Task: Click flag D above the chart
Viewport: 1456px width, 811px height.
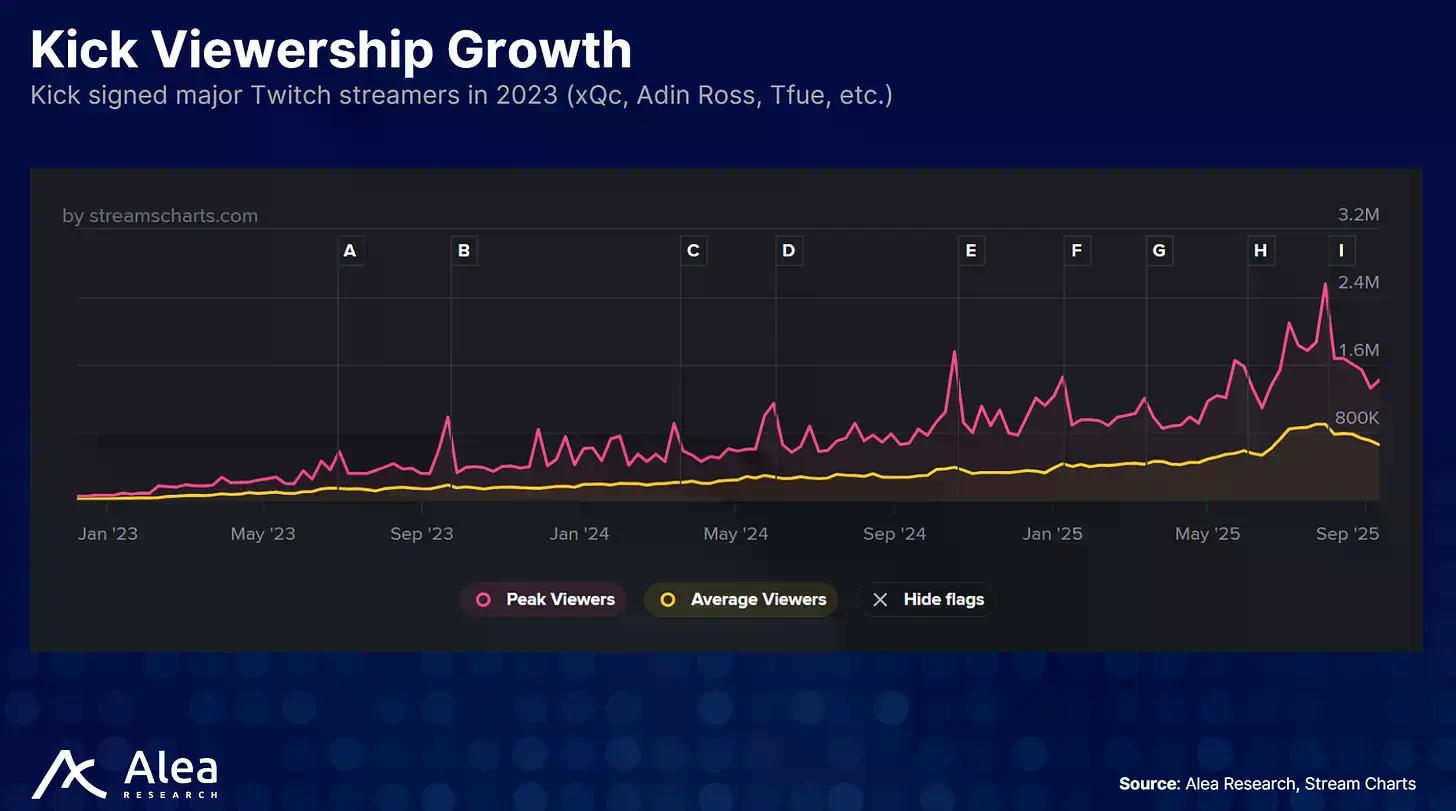Action: click(788, 251)
